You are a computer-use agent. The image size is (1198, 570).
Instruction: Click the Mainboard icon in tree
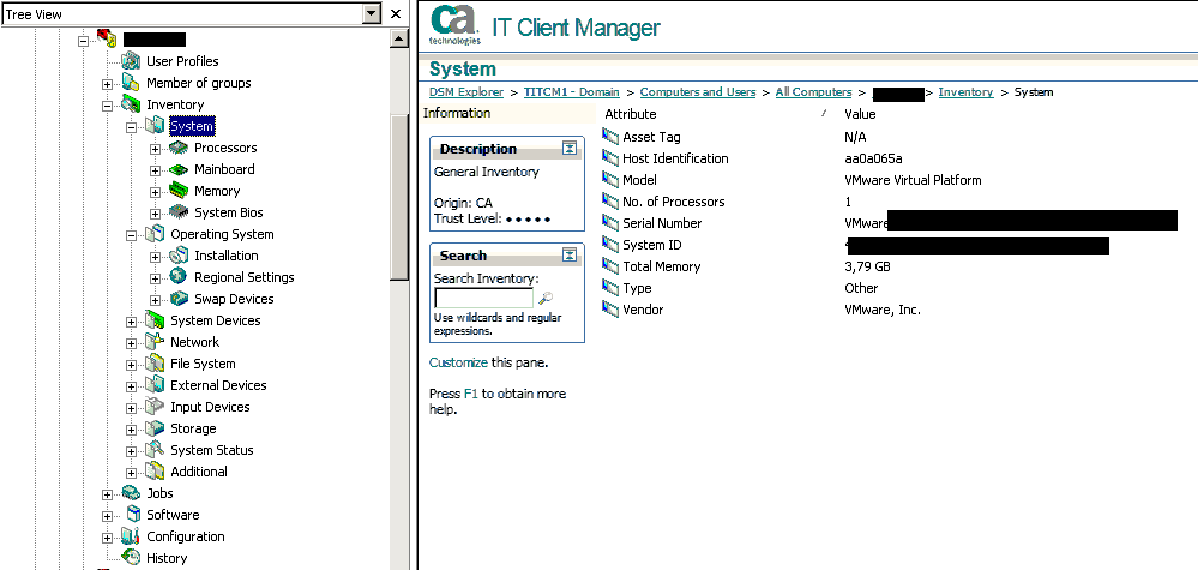pos(178,169)
